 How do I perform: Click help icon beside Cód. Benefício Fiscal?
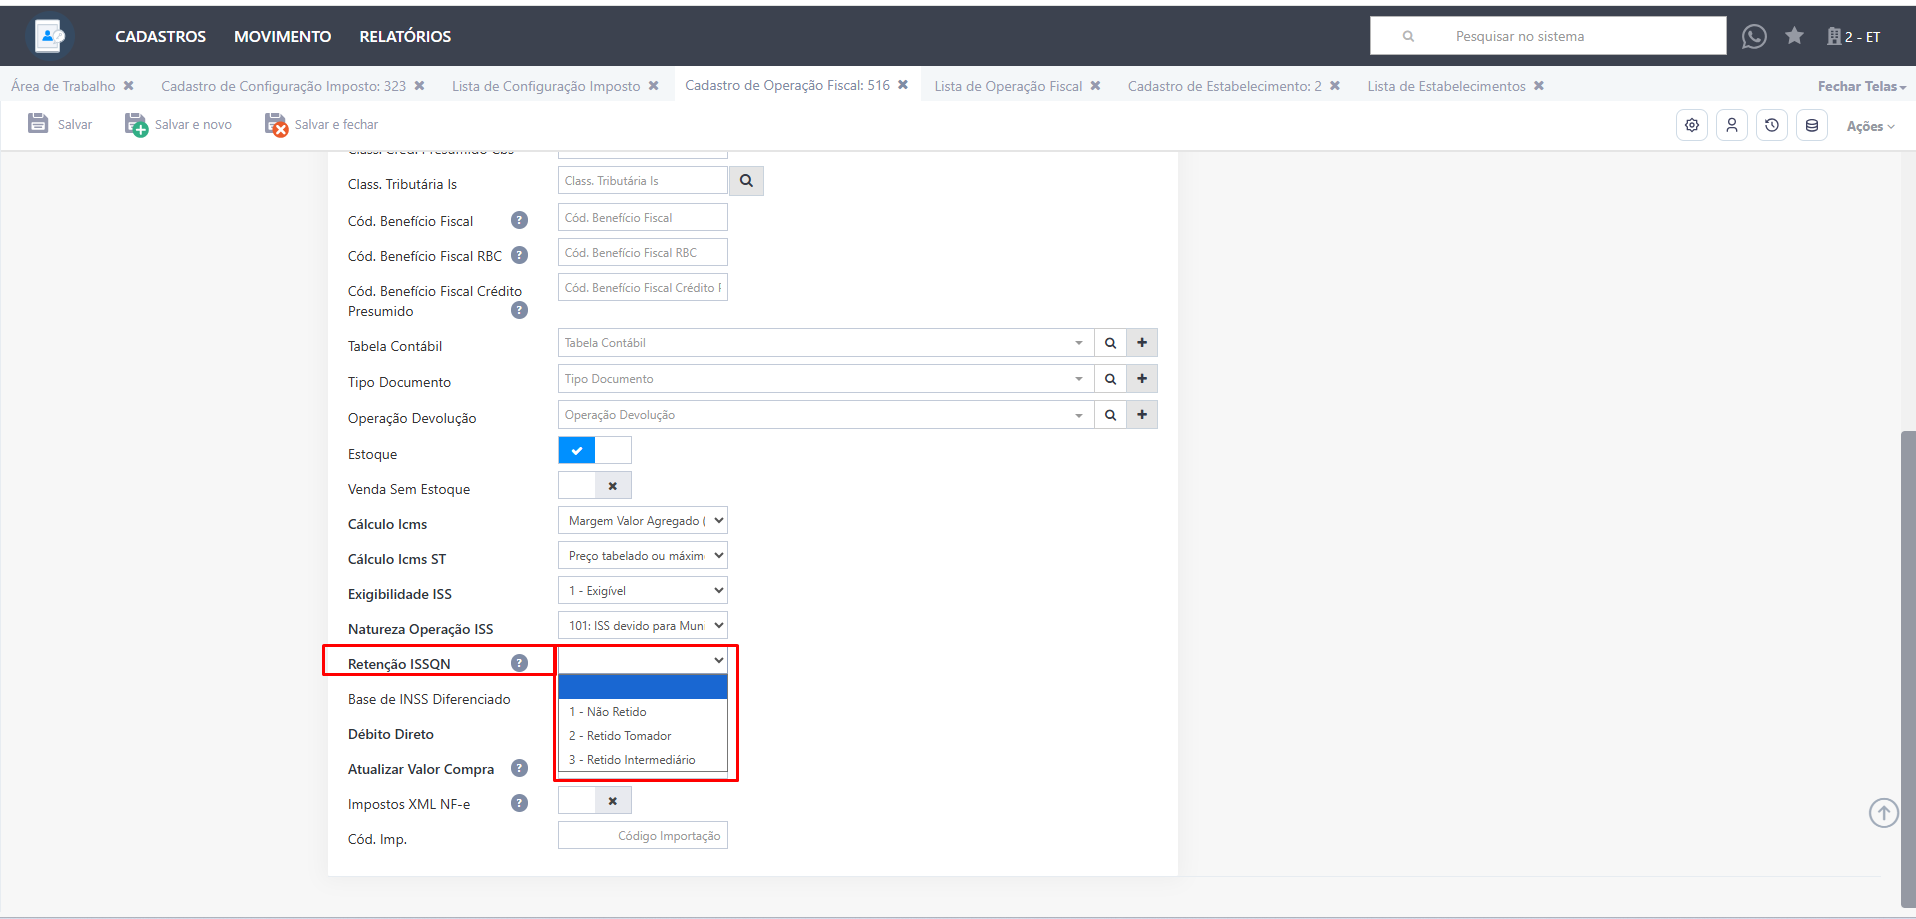519,220
